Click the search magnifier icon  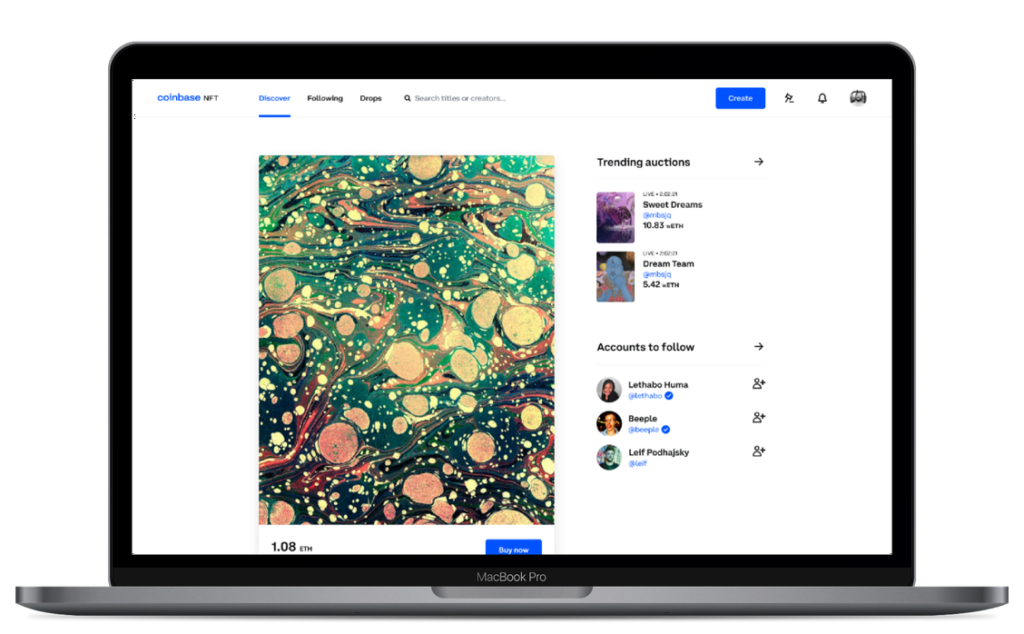pos(407,99)
